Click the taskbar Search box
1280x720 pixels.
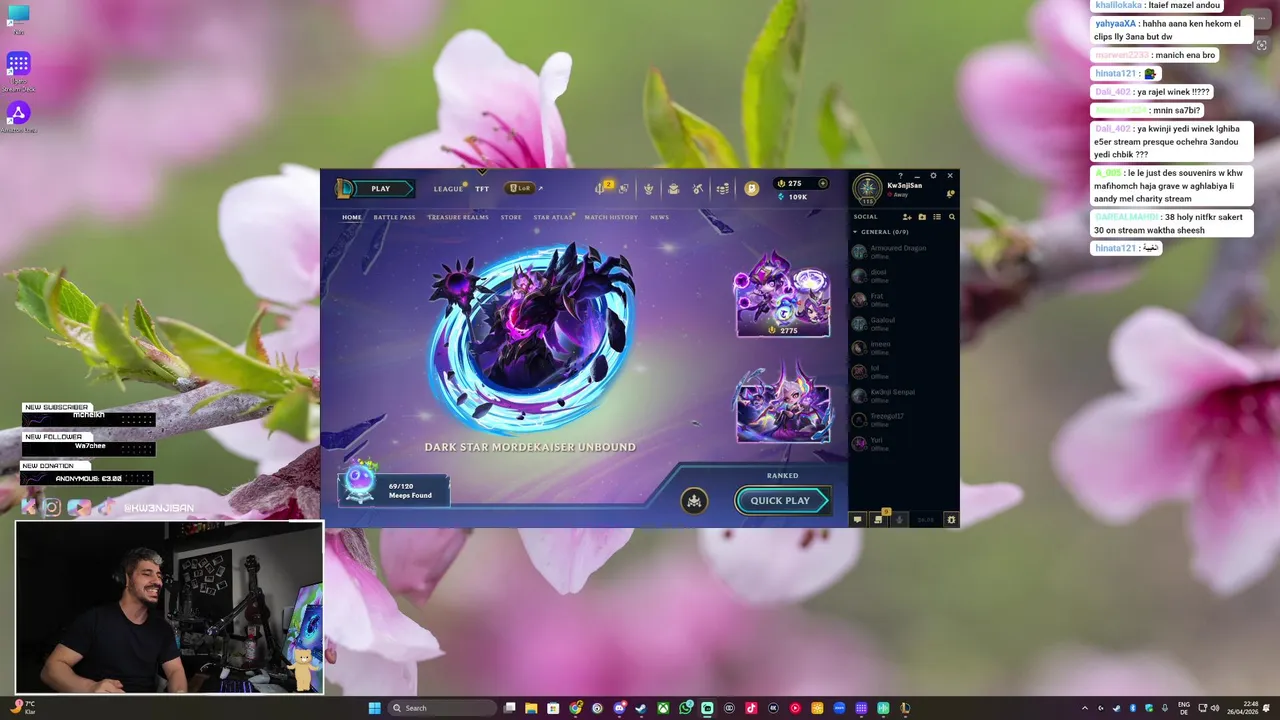(x=442, y=708)
